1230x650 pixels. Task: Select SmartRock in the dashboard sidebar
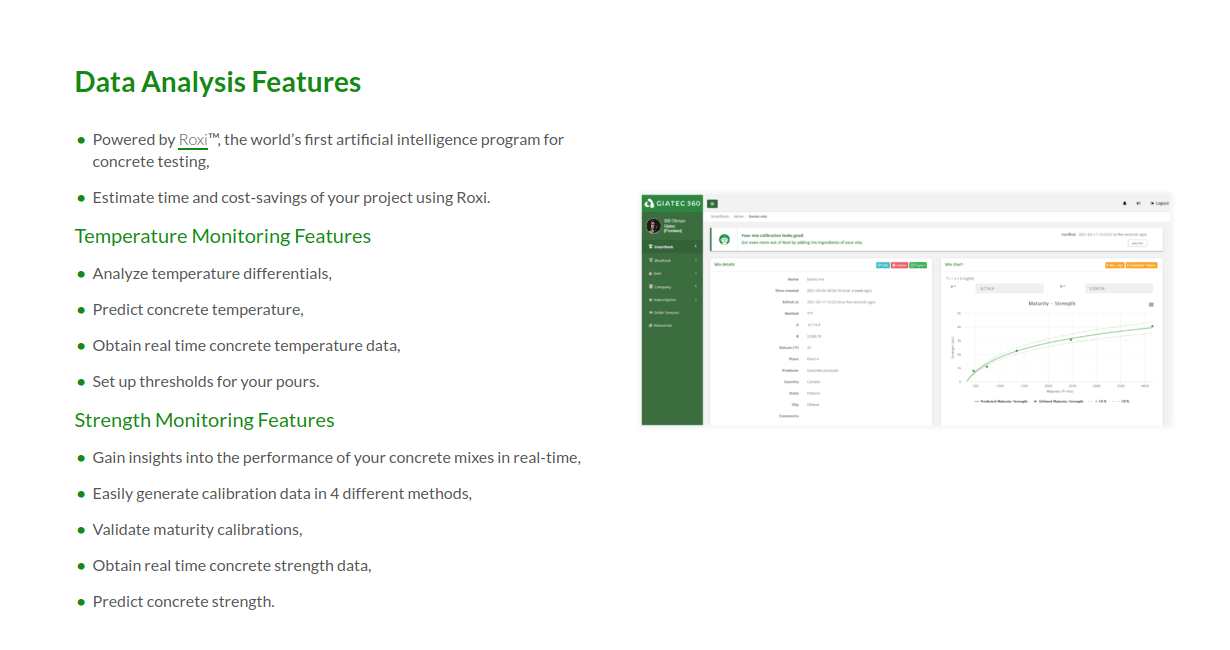pos(671,247)
